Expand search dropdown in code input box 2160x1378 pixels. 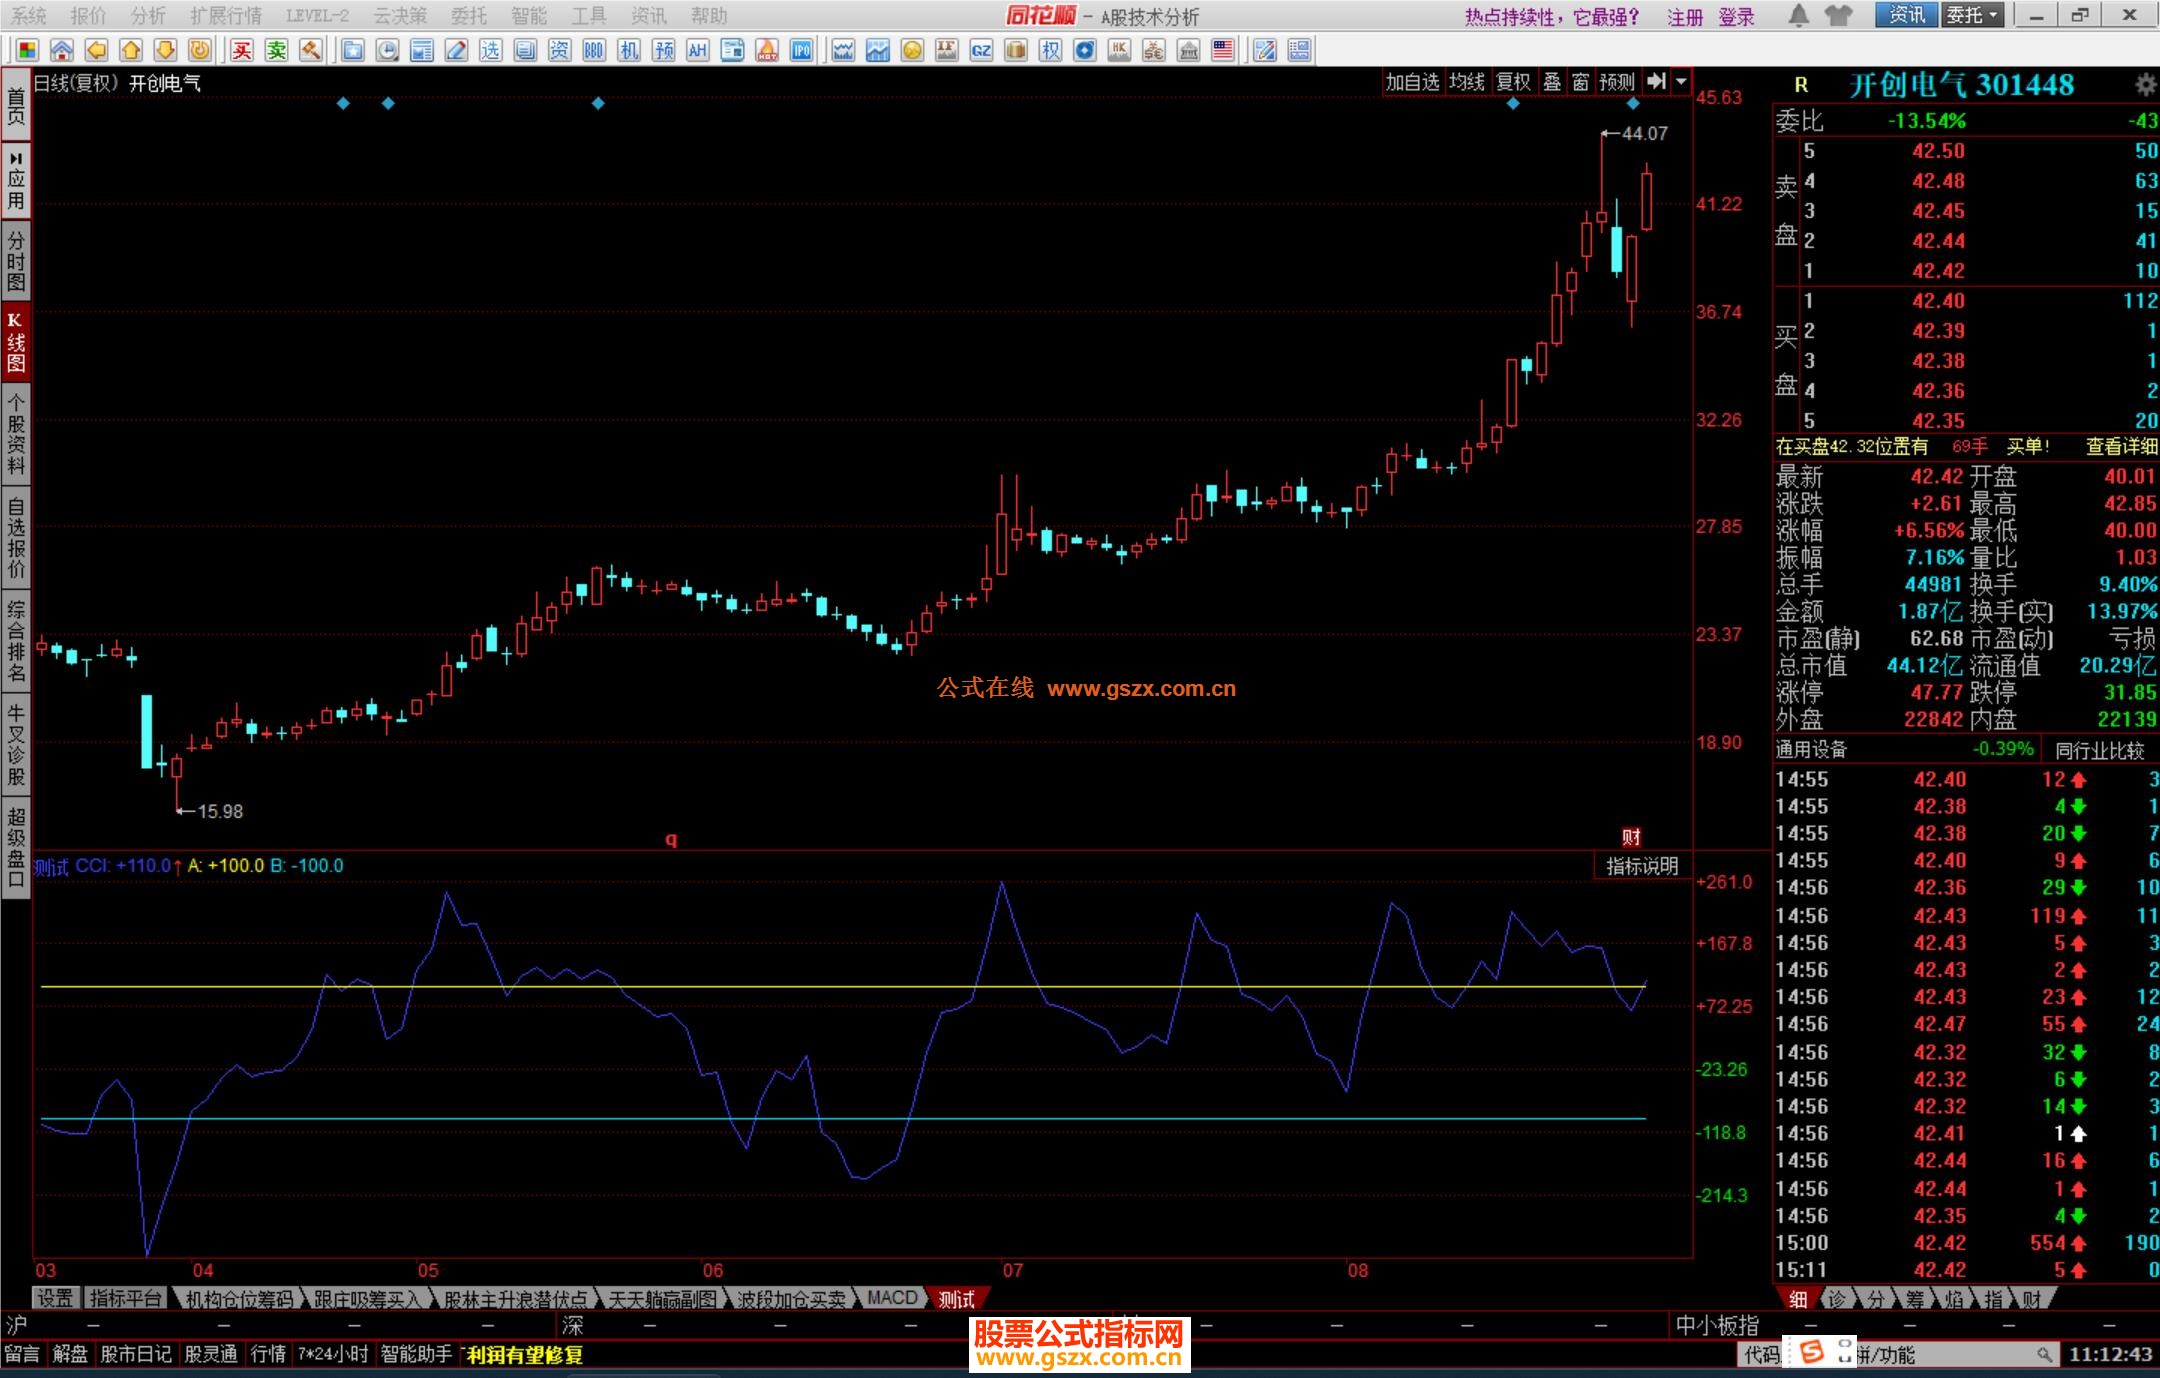tap(2045, 1355)
